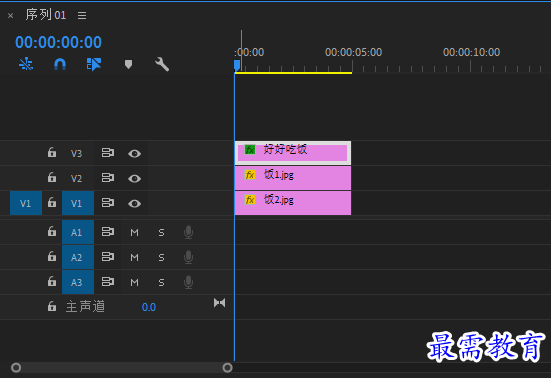Hide track V1 output eye
This screenshot has height=378, width=551.
point(134,203)
